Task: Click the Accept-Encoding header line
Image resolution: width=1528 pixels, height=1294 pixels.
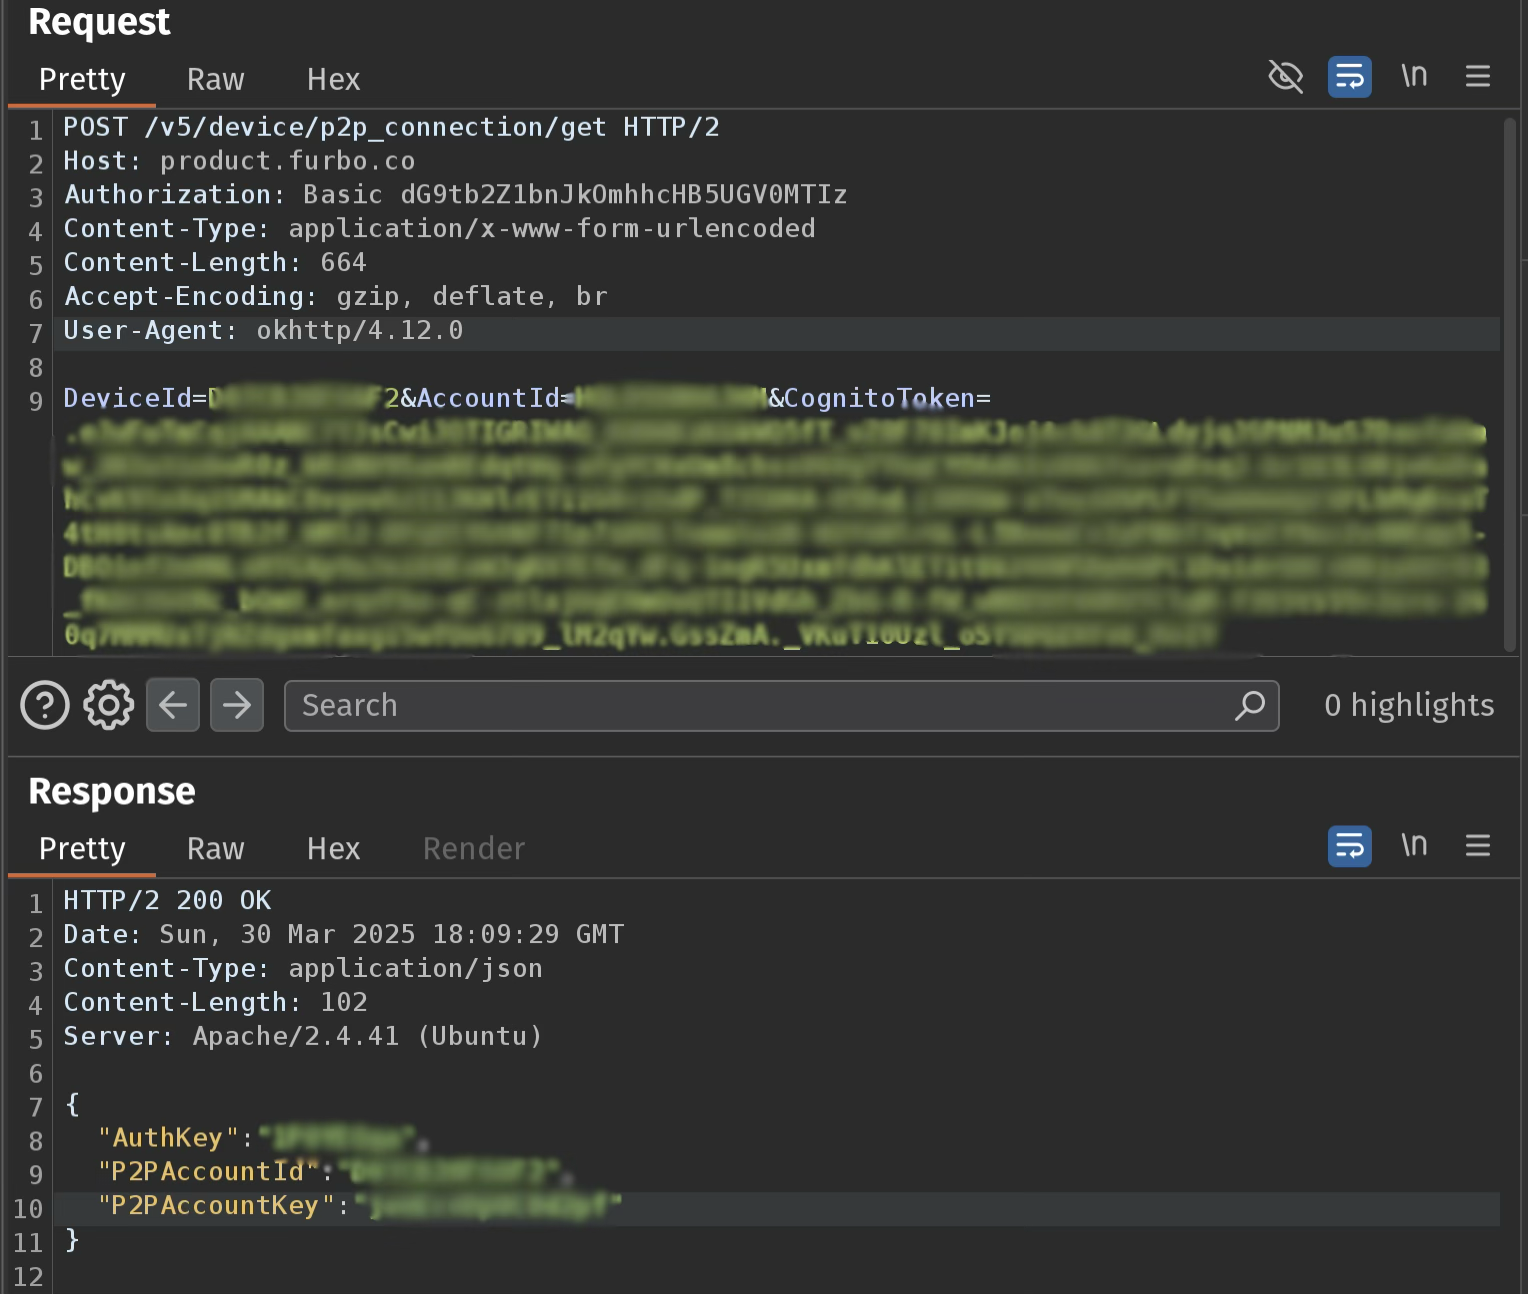Action: click(x=336, y=296)
